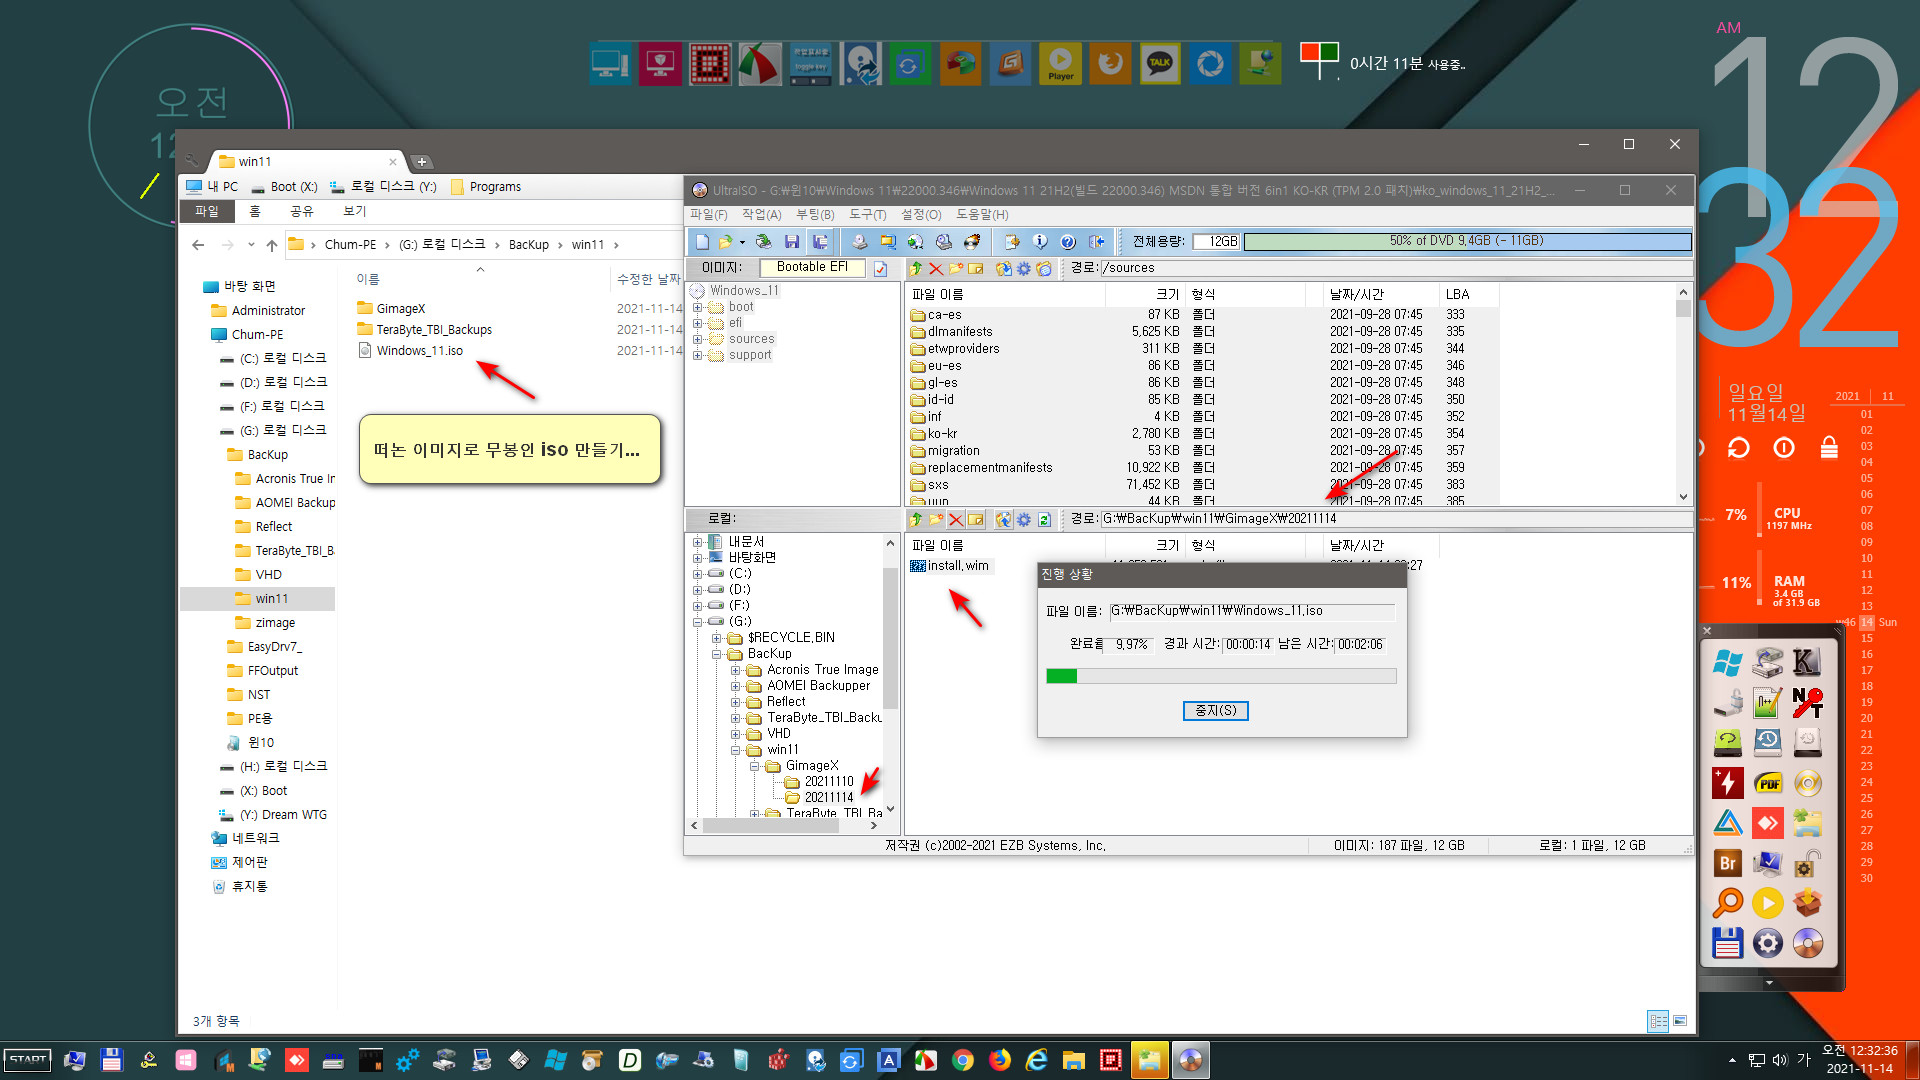
Task: Click the Make CD/DVD image icon
Action: click(x=859, y=242)
